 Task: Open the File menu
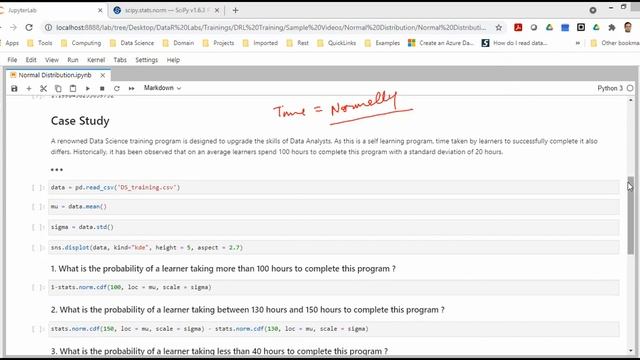tap(12, 60)
